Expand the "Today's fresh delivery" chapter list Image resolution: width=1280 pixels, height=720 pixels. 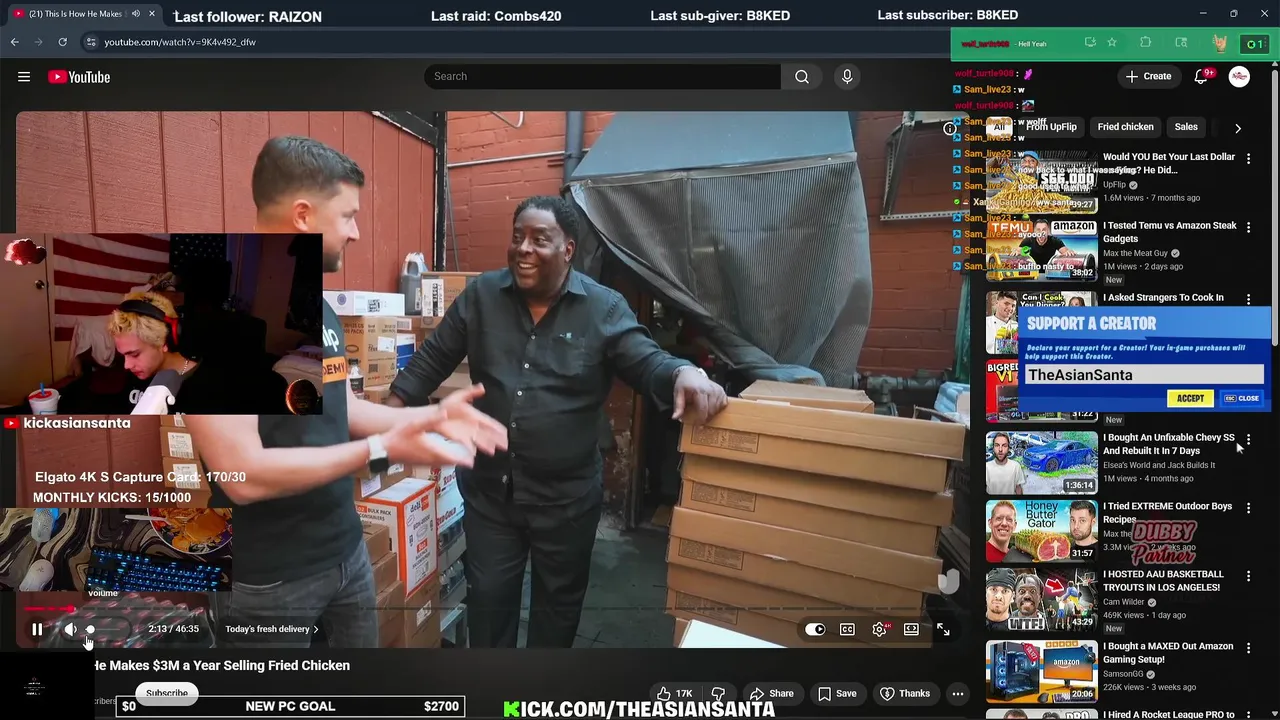272,629
